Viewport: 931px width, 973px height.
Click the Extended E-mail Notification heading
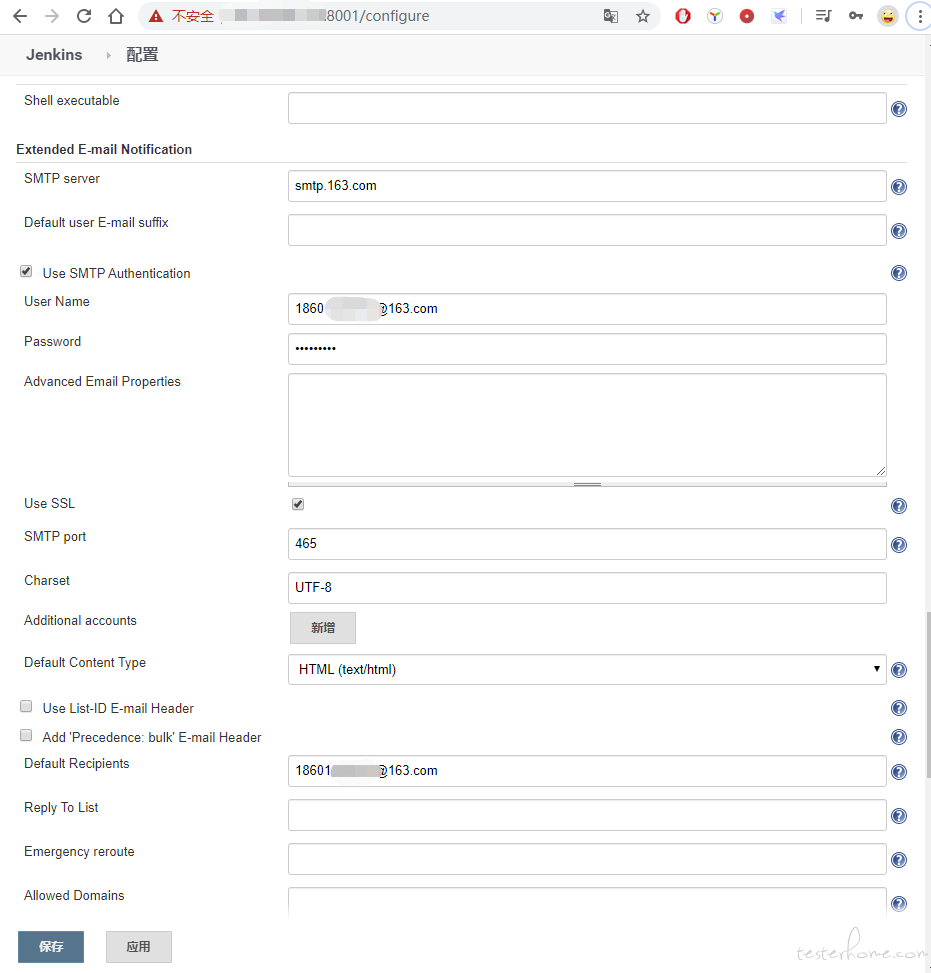pyautogui.click(x=104, y=150)
